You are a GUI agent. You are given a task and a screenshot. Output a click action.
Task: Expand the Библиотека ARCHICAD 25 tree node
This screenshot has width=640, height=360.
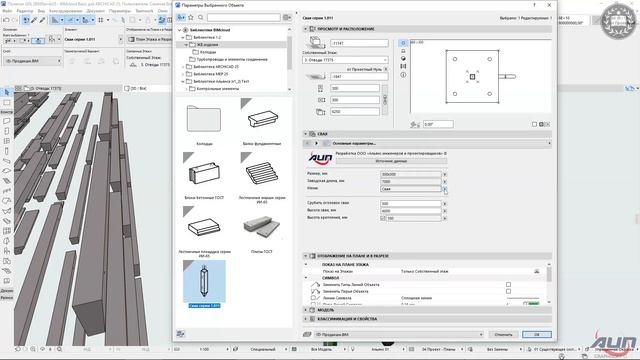[x=183, y=67]
